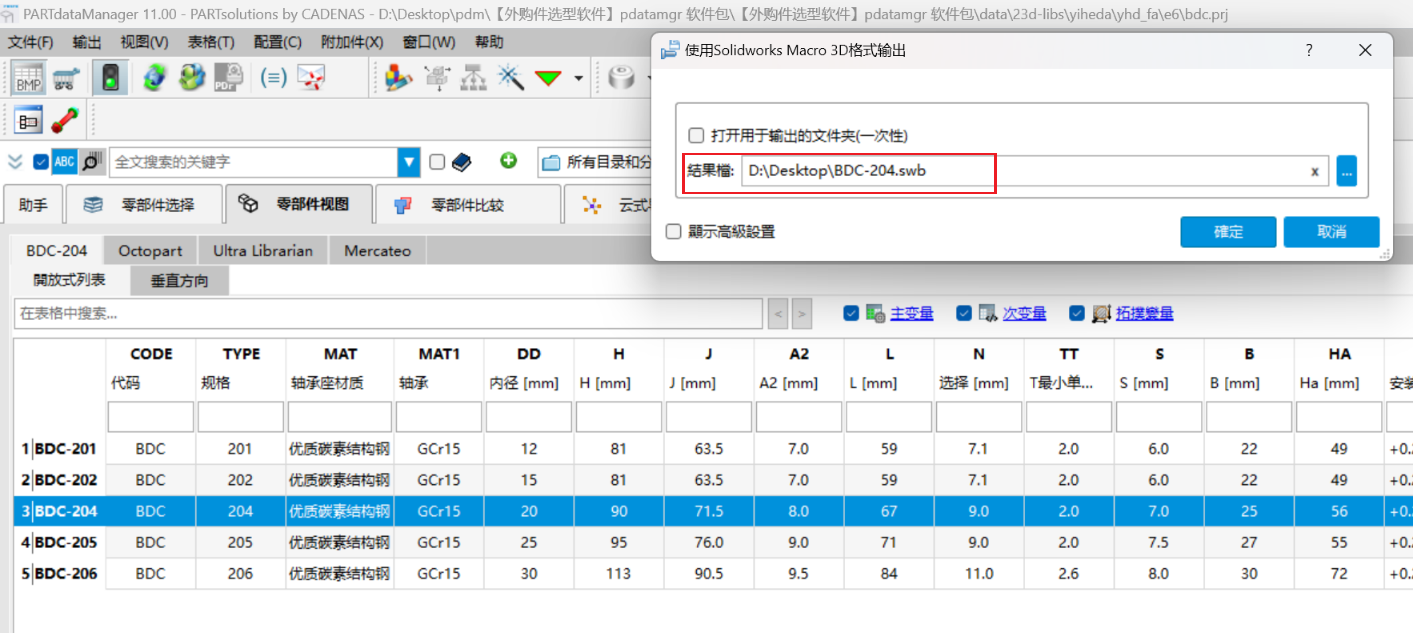1413x633 pixels.
Task: Switch to the Mercateo tab
Action: [x=377, y=251]
